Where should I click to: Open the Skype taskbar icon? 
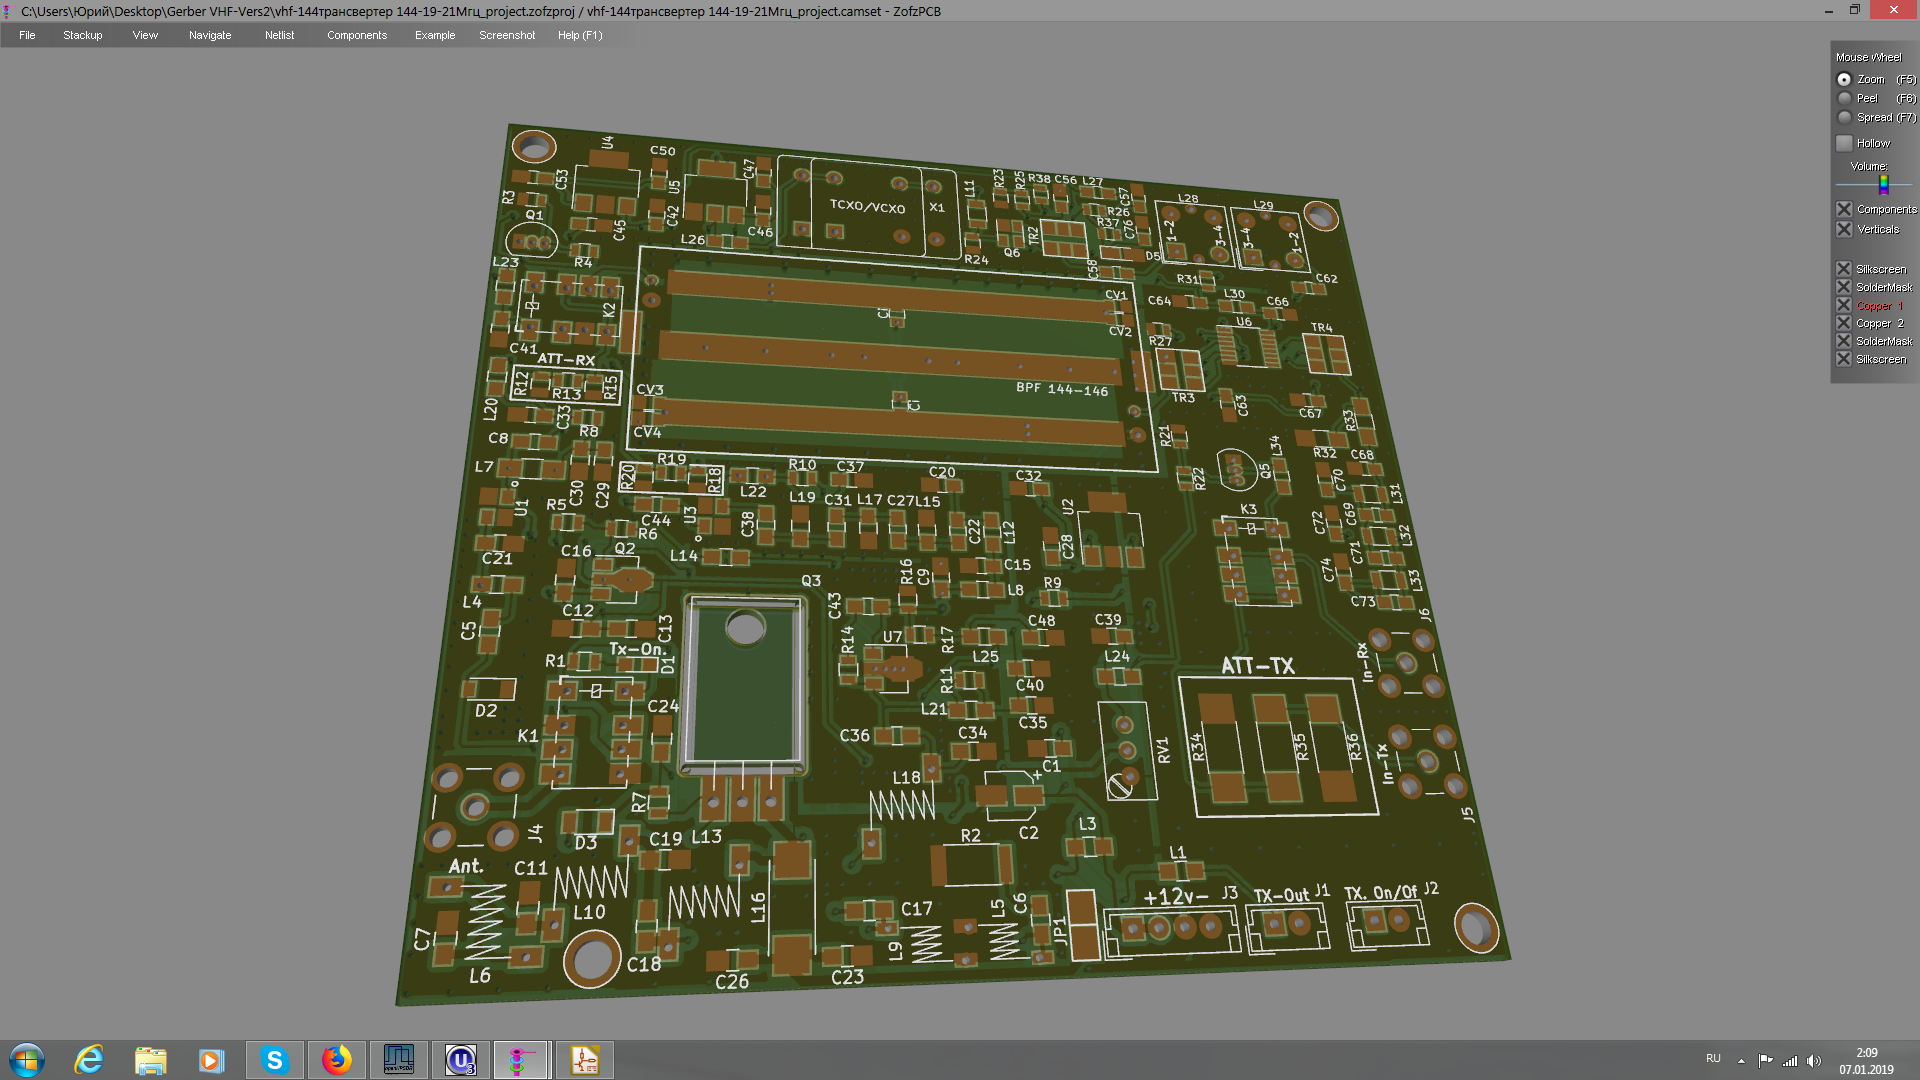pos(274,1060)
